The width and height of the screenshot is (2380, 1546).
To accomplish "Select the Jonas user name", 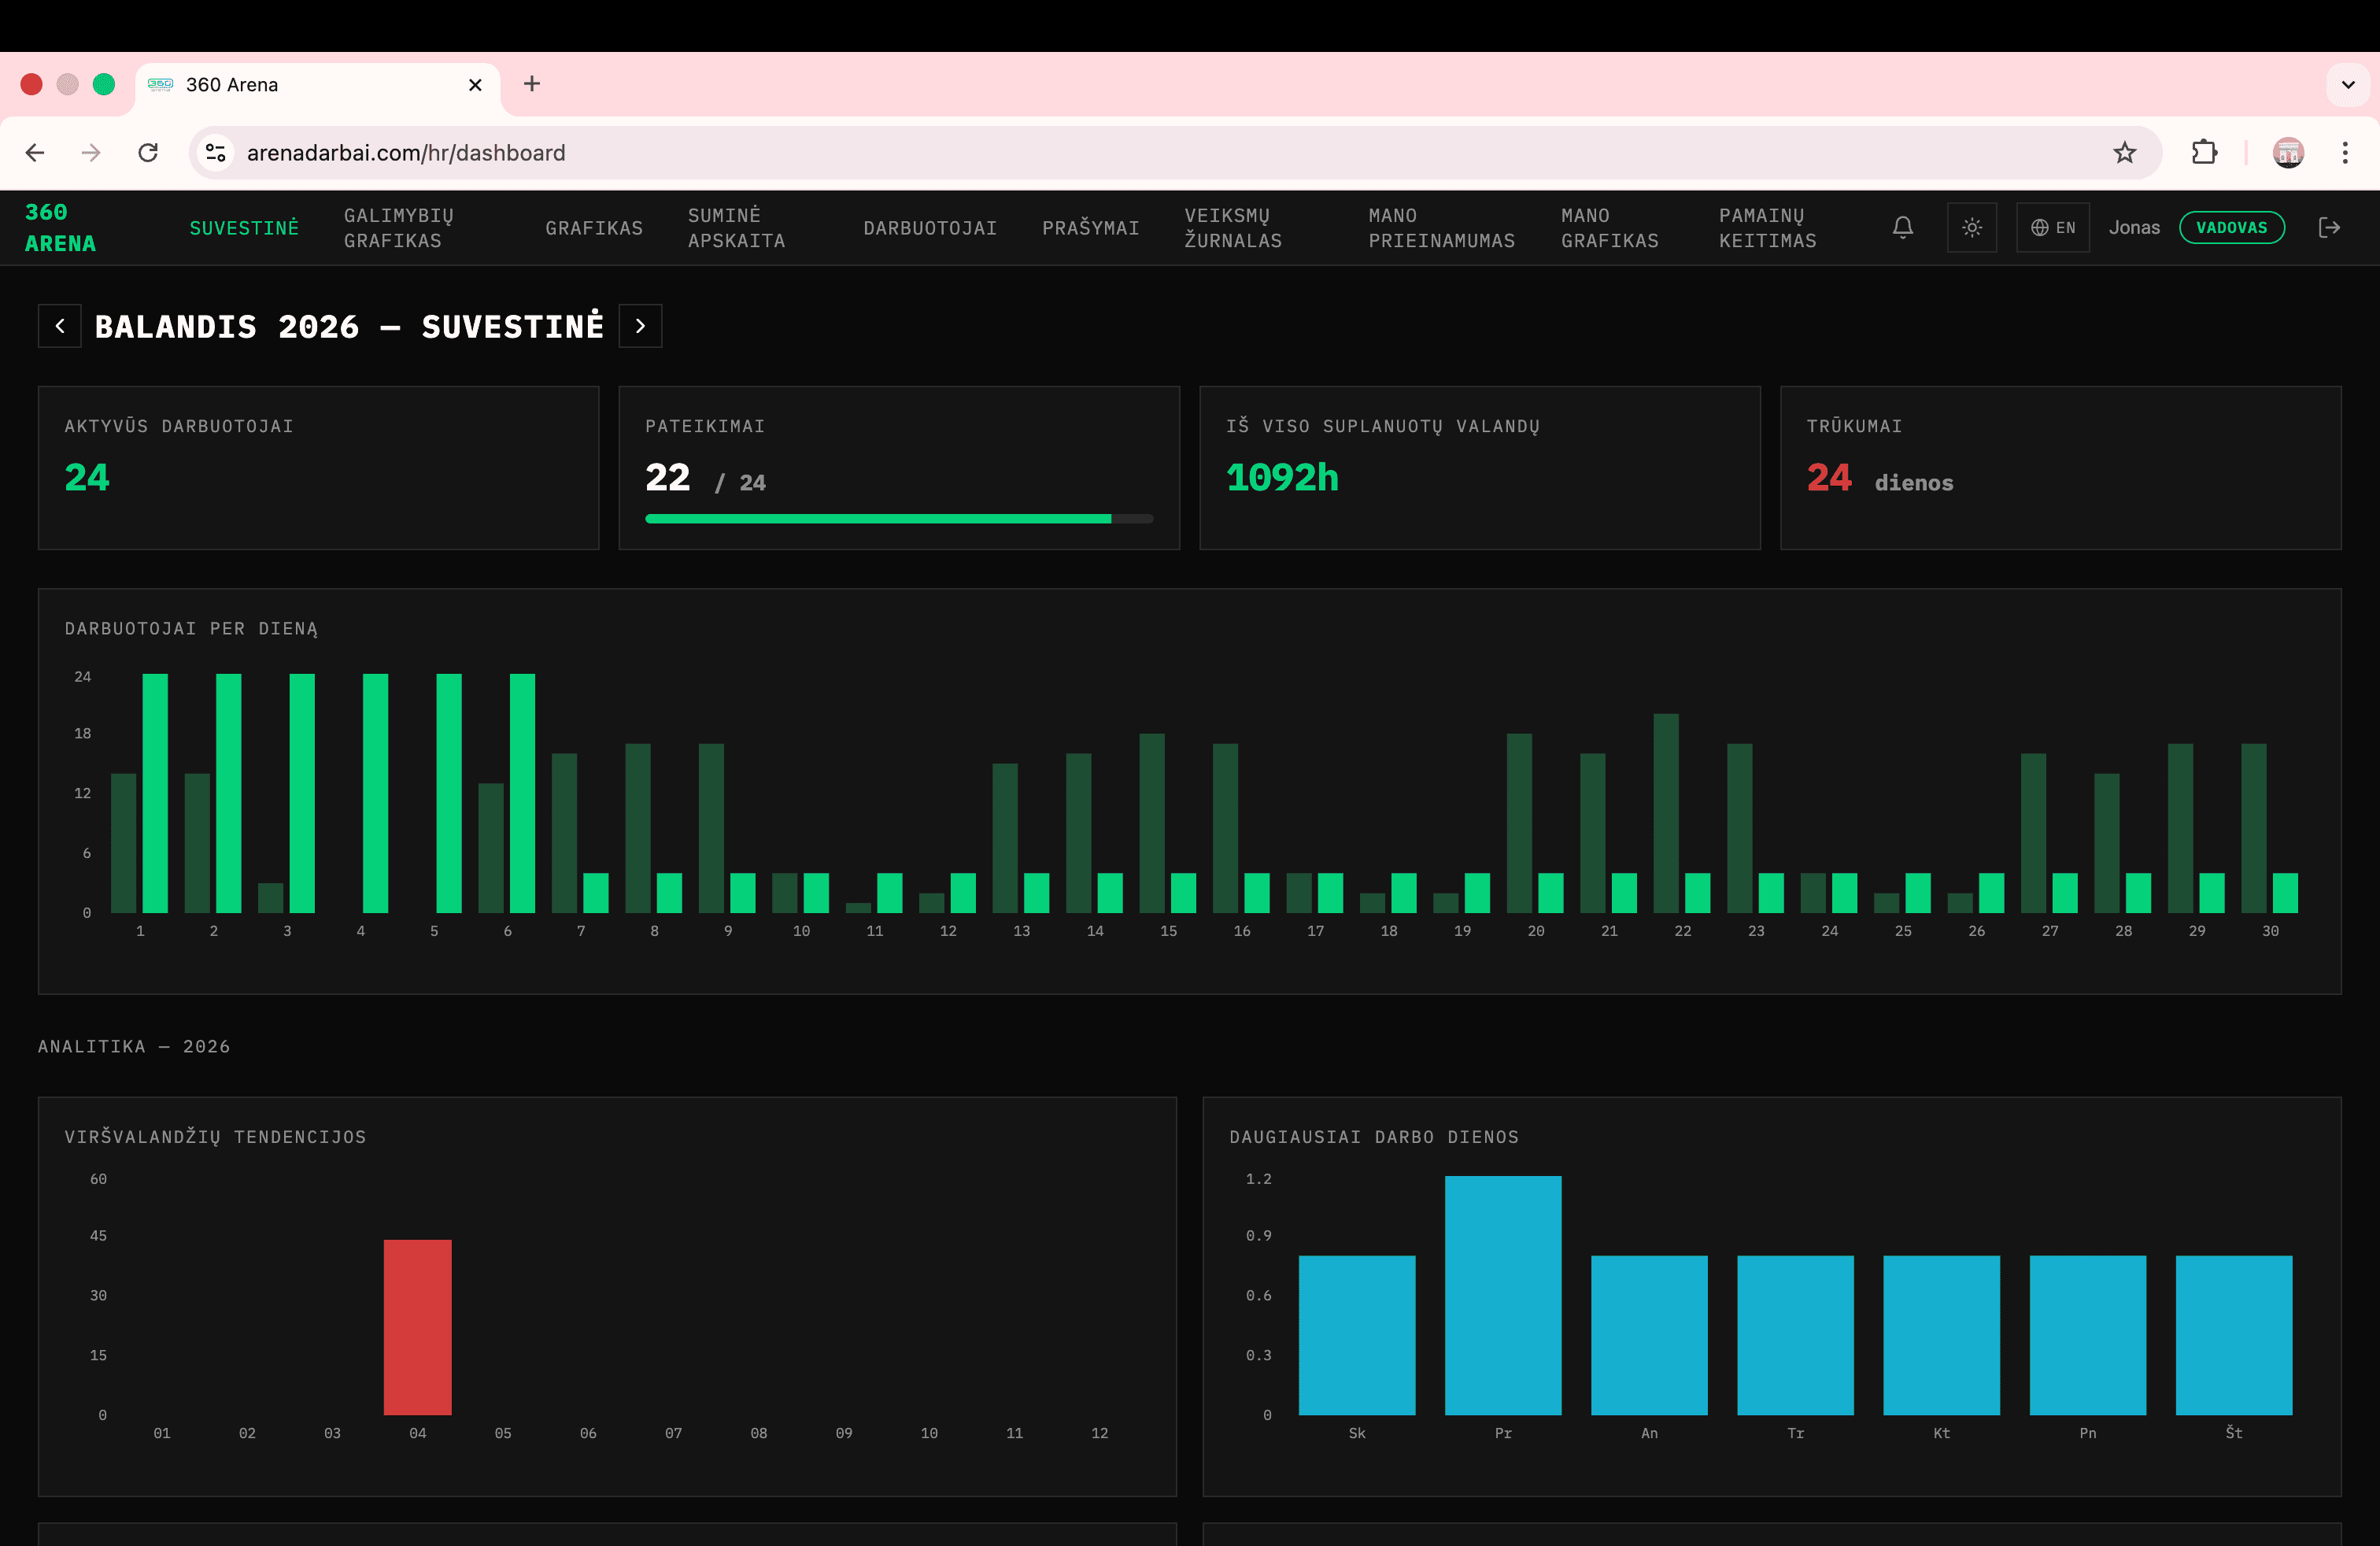I will 2134,227.
